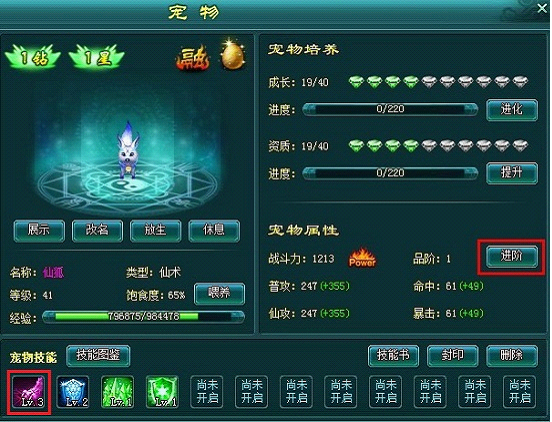Open the 技能图鉴 skill catalog

98,356
